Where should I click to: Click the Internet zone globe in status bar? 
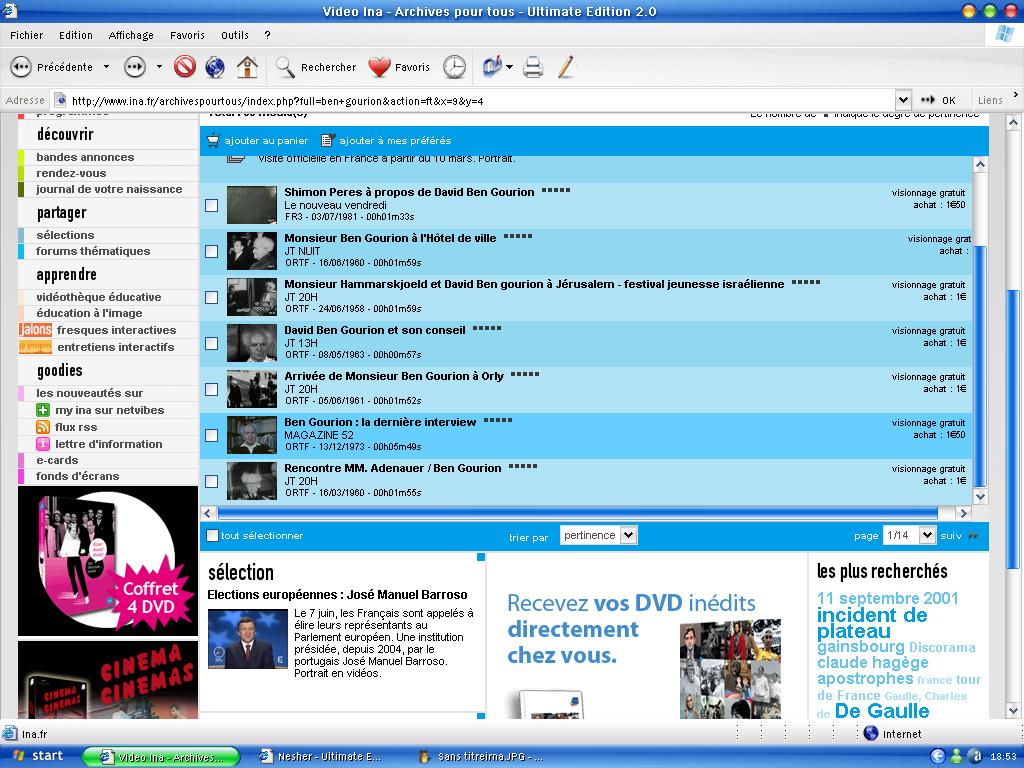click(871, 733)
